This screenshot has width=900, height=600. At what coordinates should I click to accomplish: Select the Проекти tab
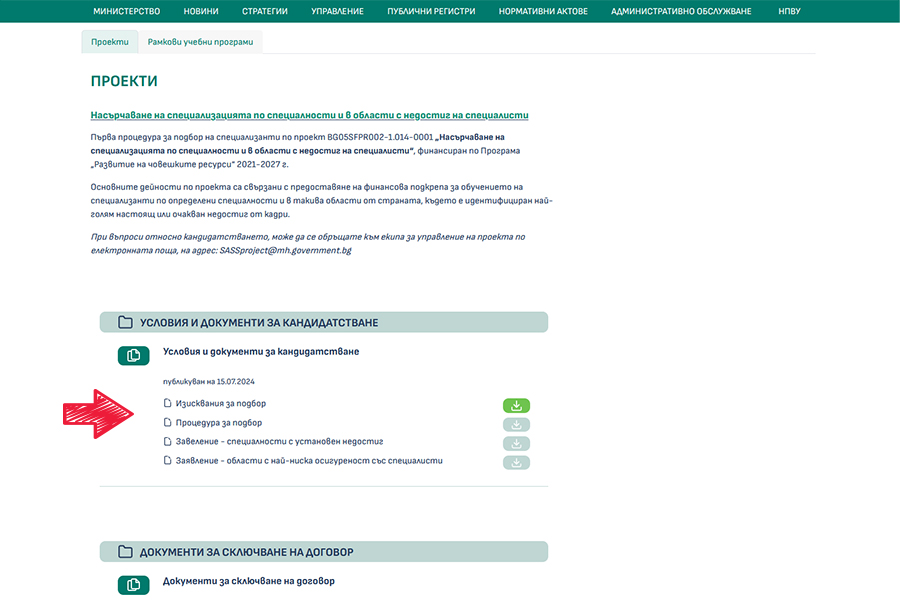(110, 42)
